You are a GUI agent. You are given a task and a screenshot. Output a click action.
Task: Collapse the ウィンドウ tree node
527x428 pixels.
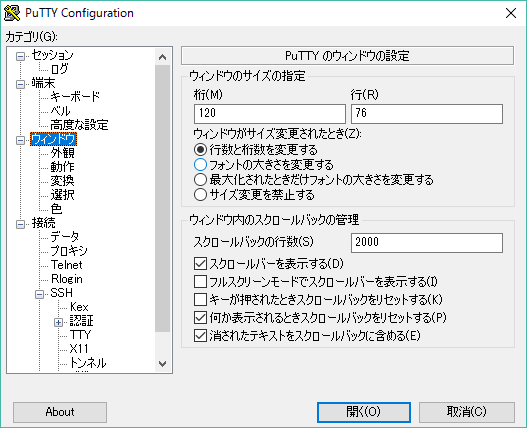click(21, 140)
